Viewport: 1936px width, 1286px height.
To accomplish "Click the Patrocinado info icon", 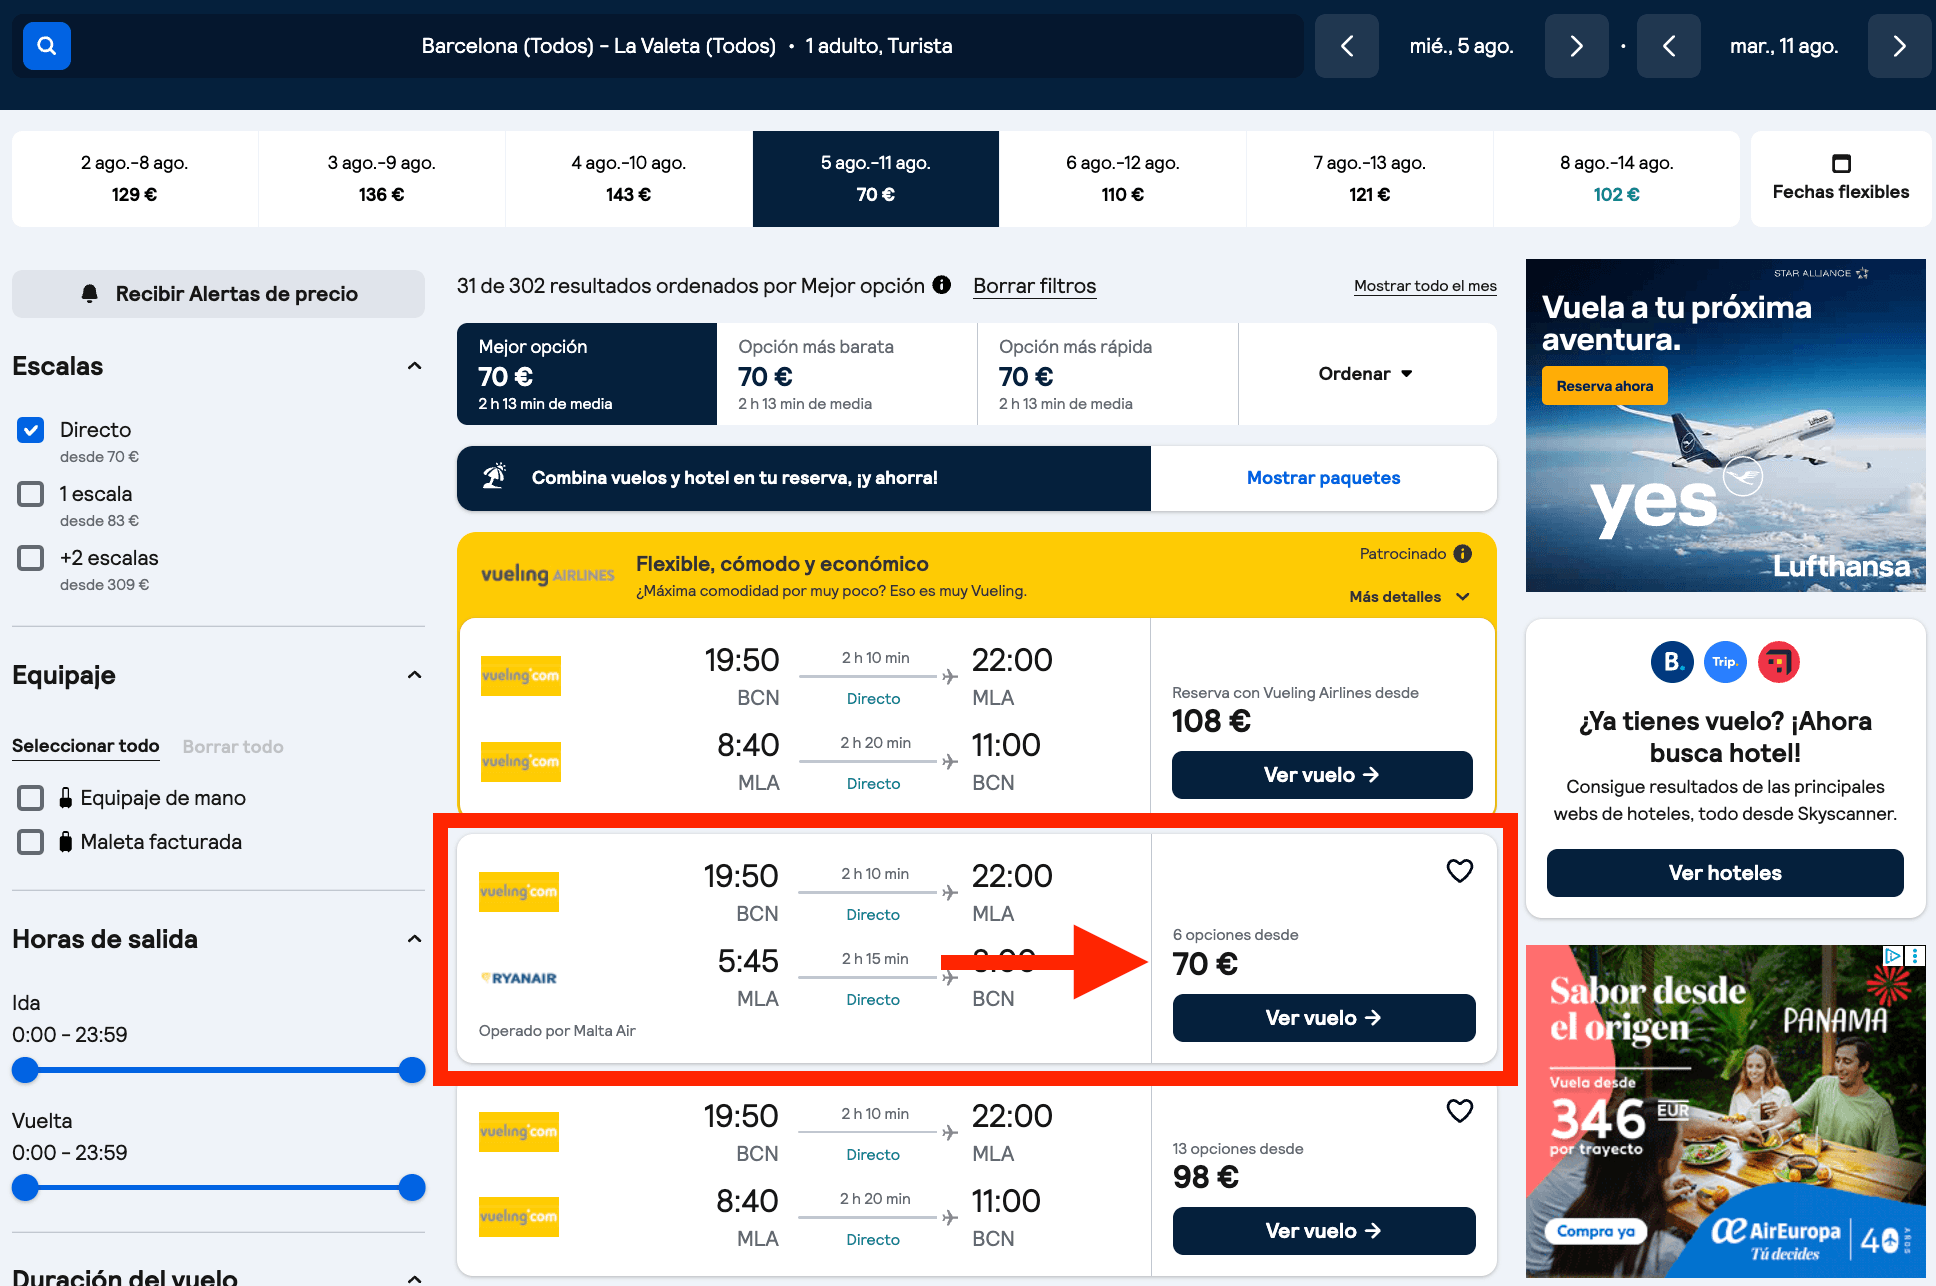I will pos(1462,554).
